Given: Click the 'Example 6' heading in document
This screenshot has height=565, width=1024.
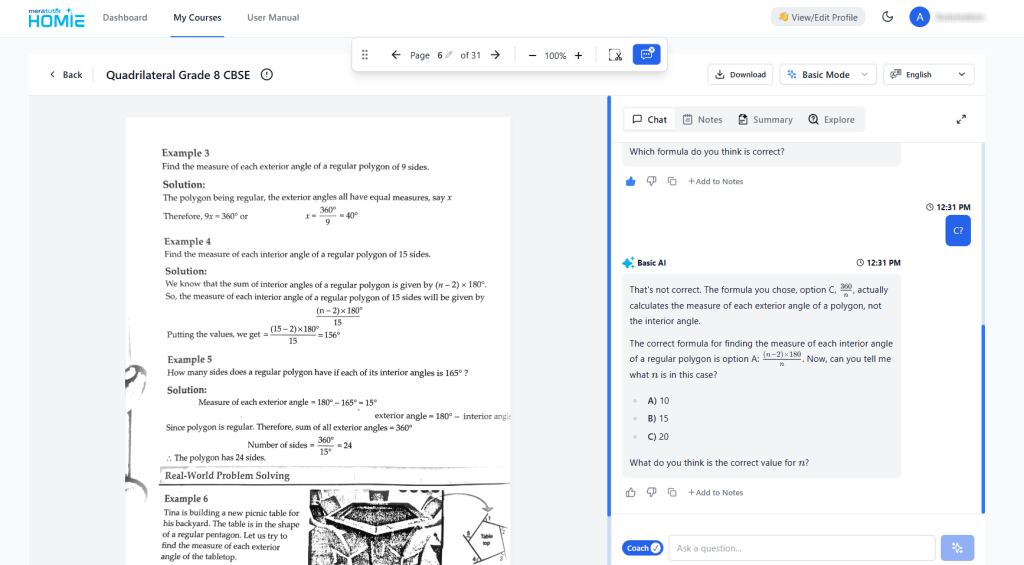Looking at the screenshot, I should pyautogui.click(x=185, y=498).
